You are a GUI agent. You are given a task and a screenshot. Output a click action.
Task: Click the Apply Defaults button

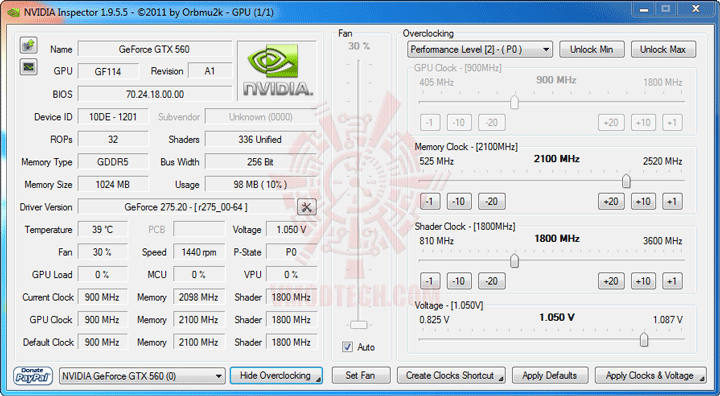550,375
